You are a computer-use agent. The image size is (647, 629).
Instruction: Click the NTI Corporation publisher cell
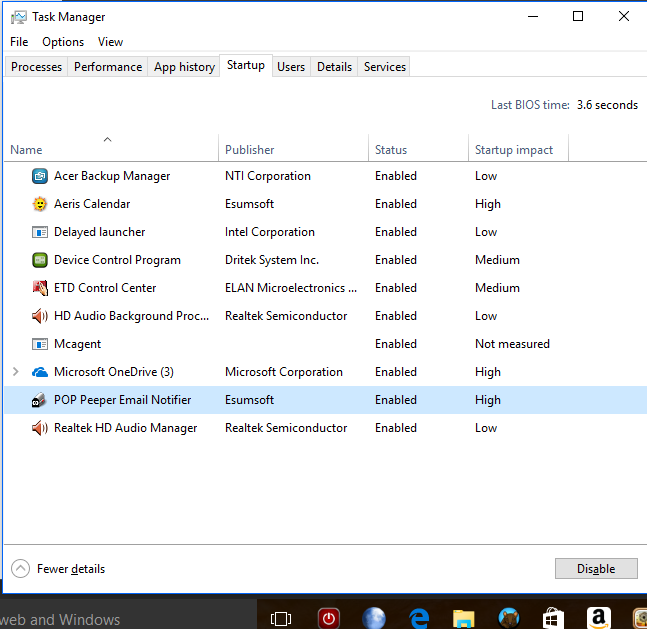[267, 176]
